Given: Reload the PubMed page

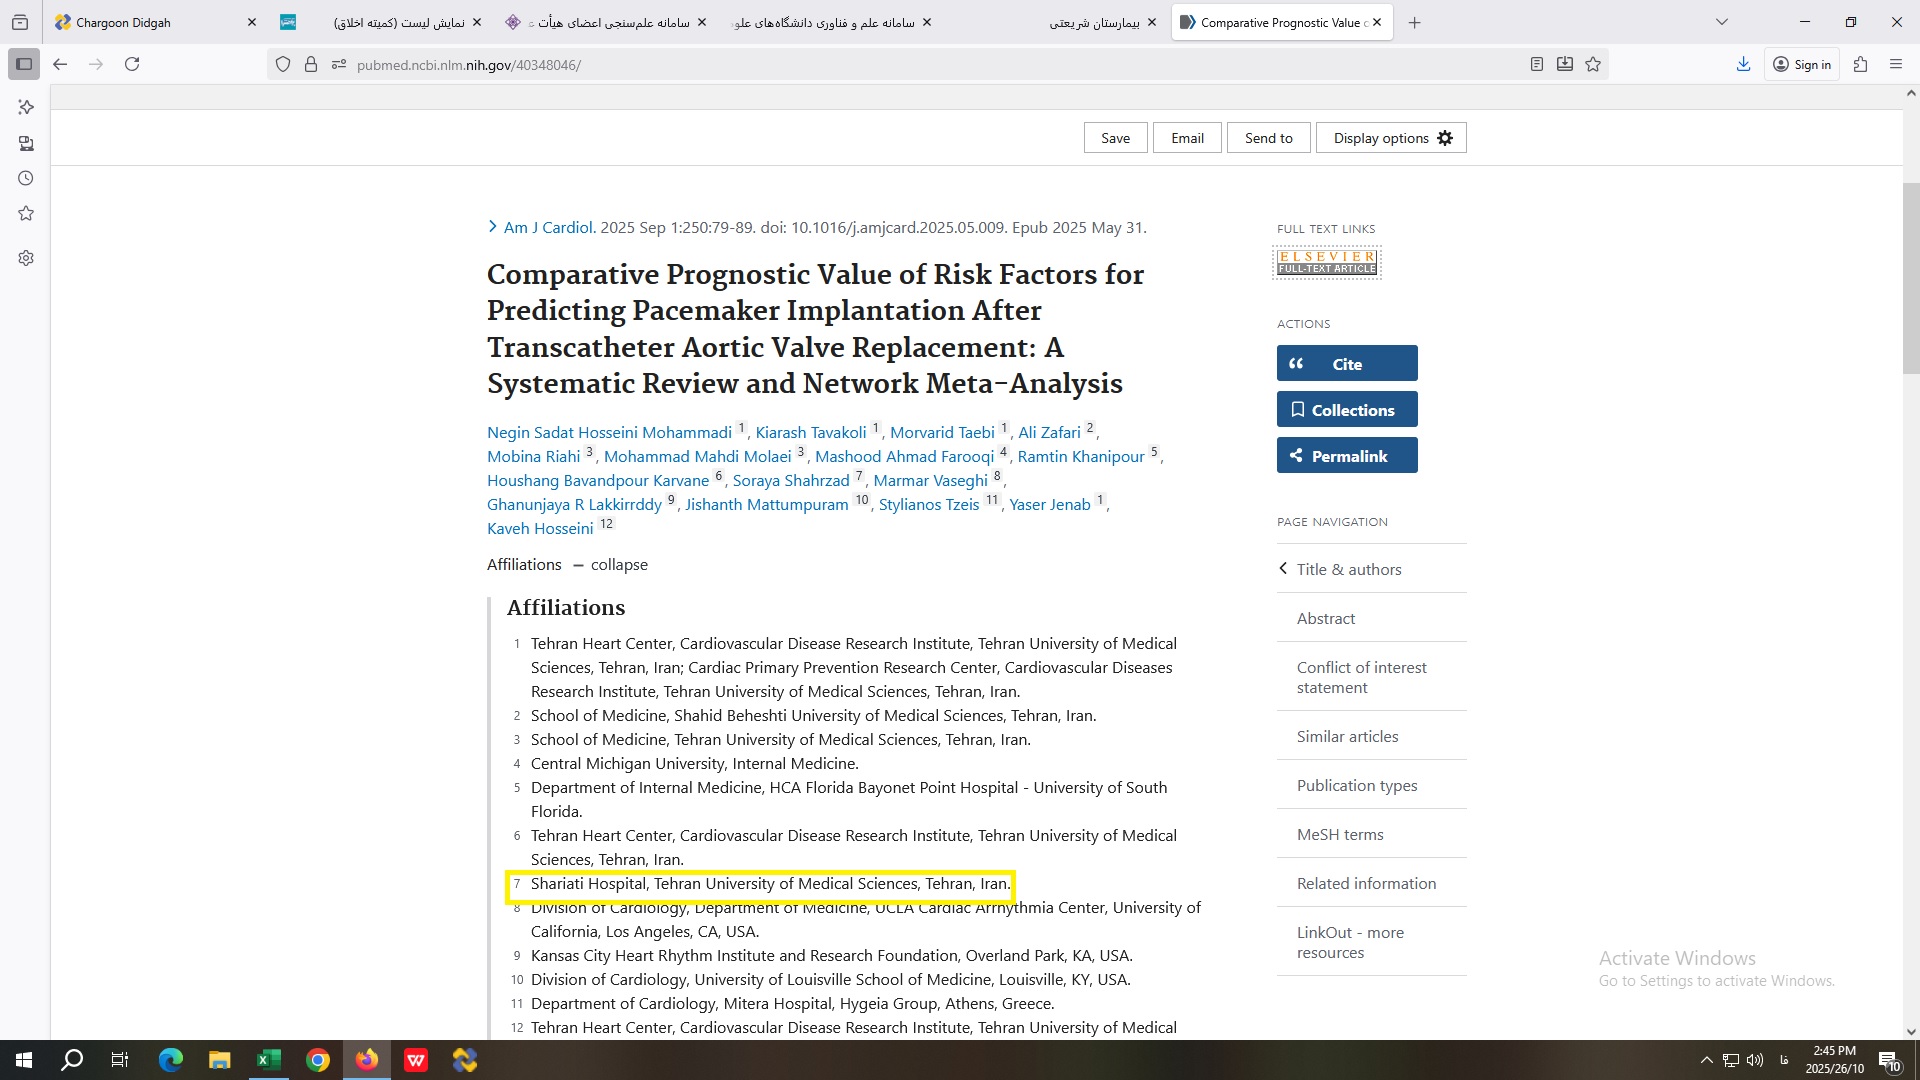Looking at the screenshot, I should (132, 64).
